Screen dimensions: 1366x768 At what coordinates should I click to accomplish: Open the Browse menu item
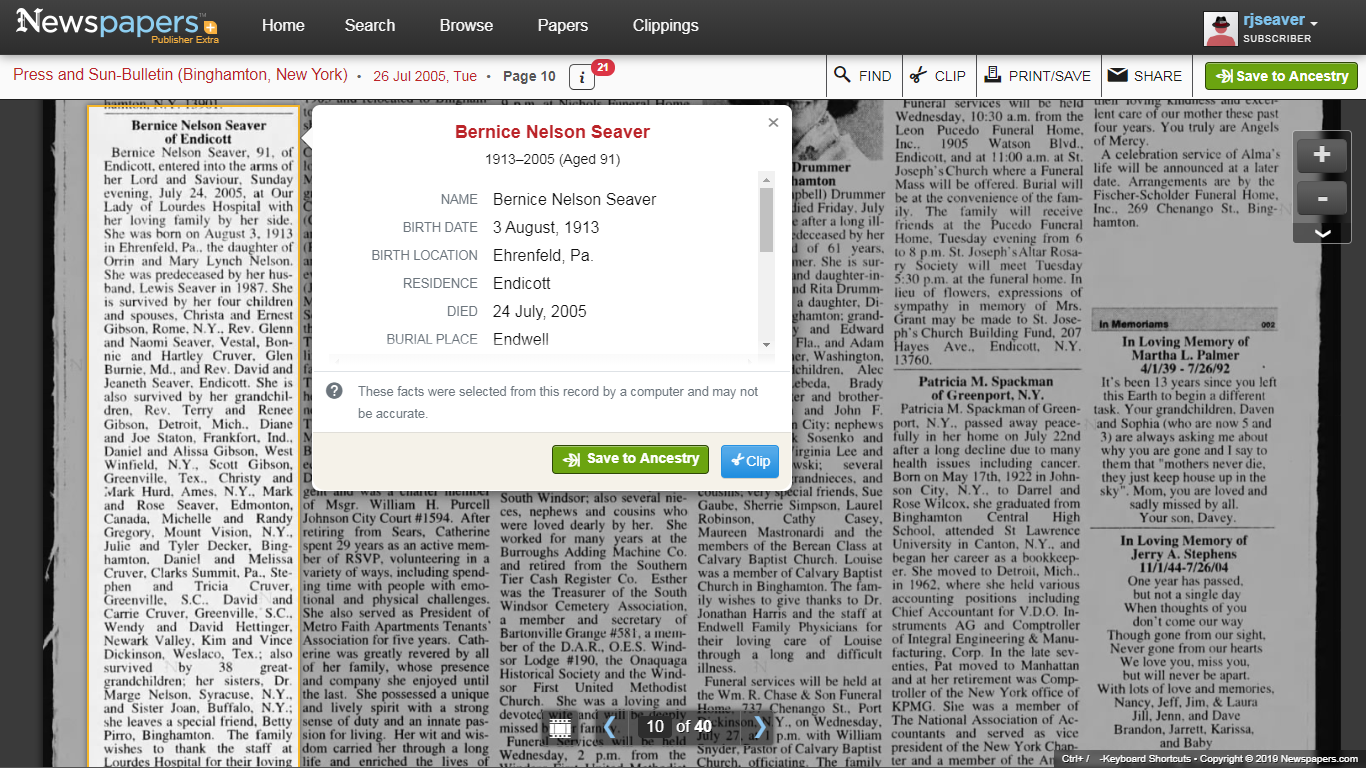click(466, 25)
